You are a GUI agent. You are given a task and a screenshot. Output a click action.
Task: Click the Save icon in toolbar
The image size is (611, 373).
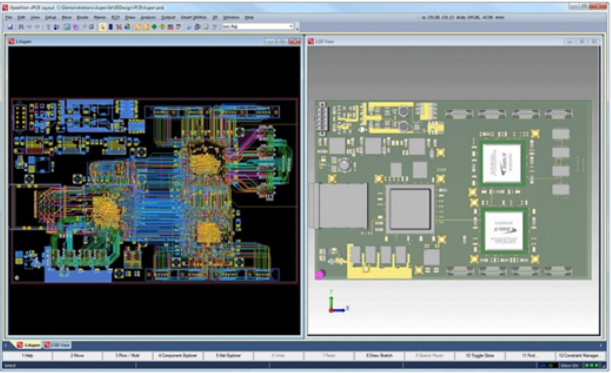11,27
